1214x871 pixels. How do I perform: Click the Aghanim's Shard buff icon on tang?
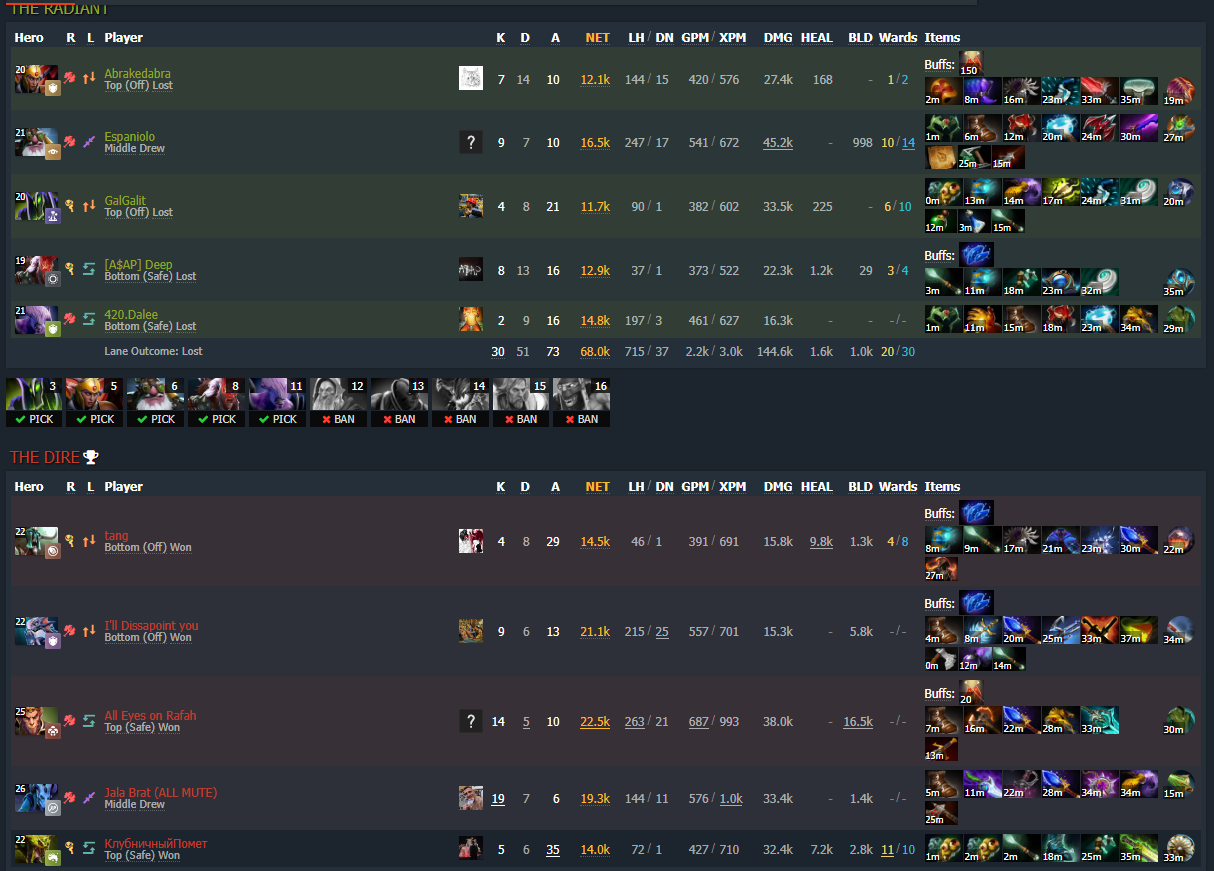pos(976,513)
